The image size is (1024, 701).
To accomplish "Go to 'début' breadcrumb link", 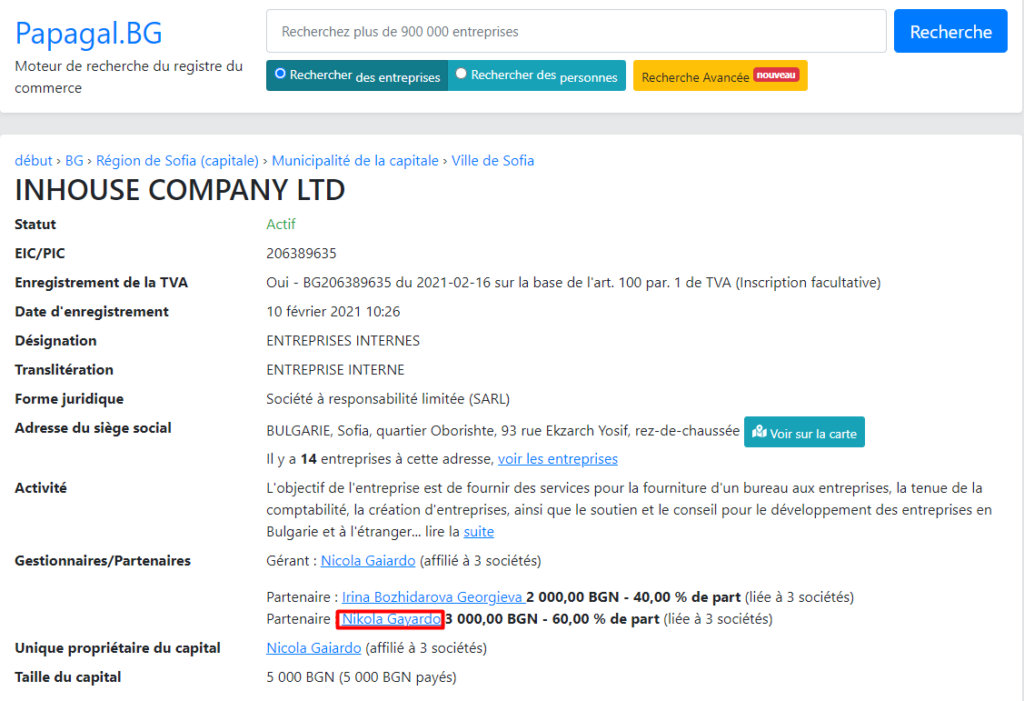I will [33, 161].
